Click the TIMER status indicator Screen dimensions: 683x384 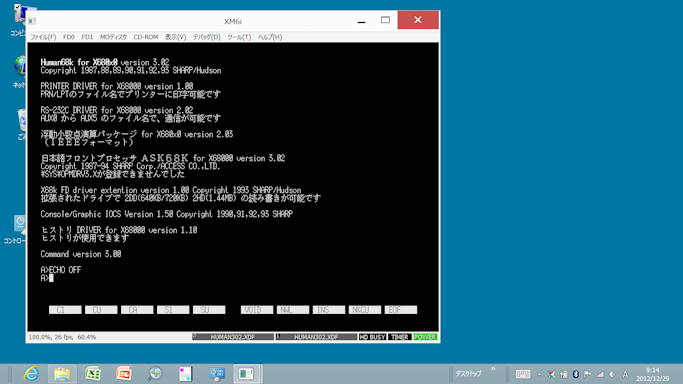(399, 337)
